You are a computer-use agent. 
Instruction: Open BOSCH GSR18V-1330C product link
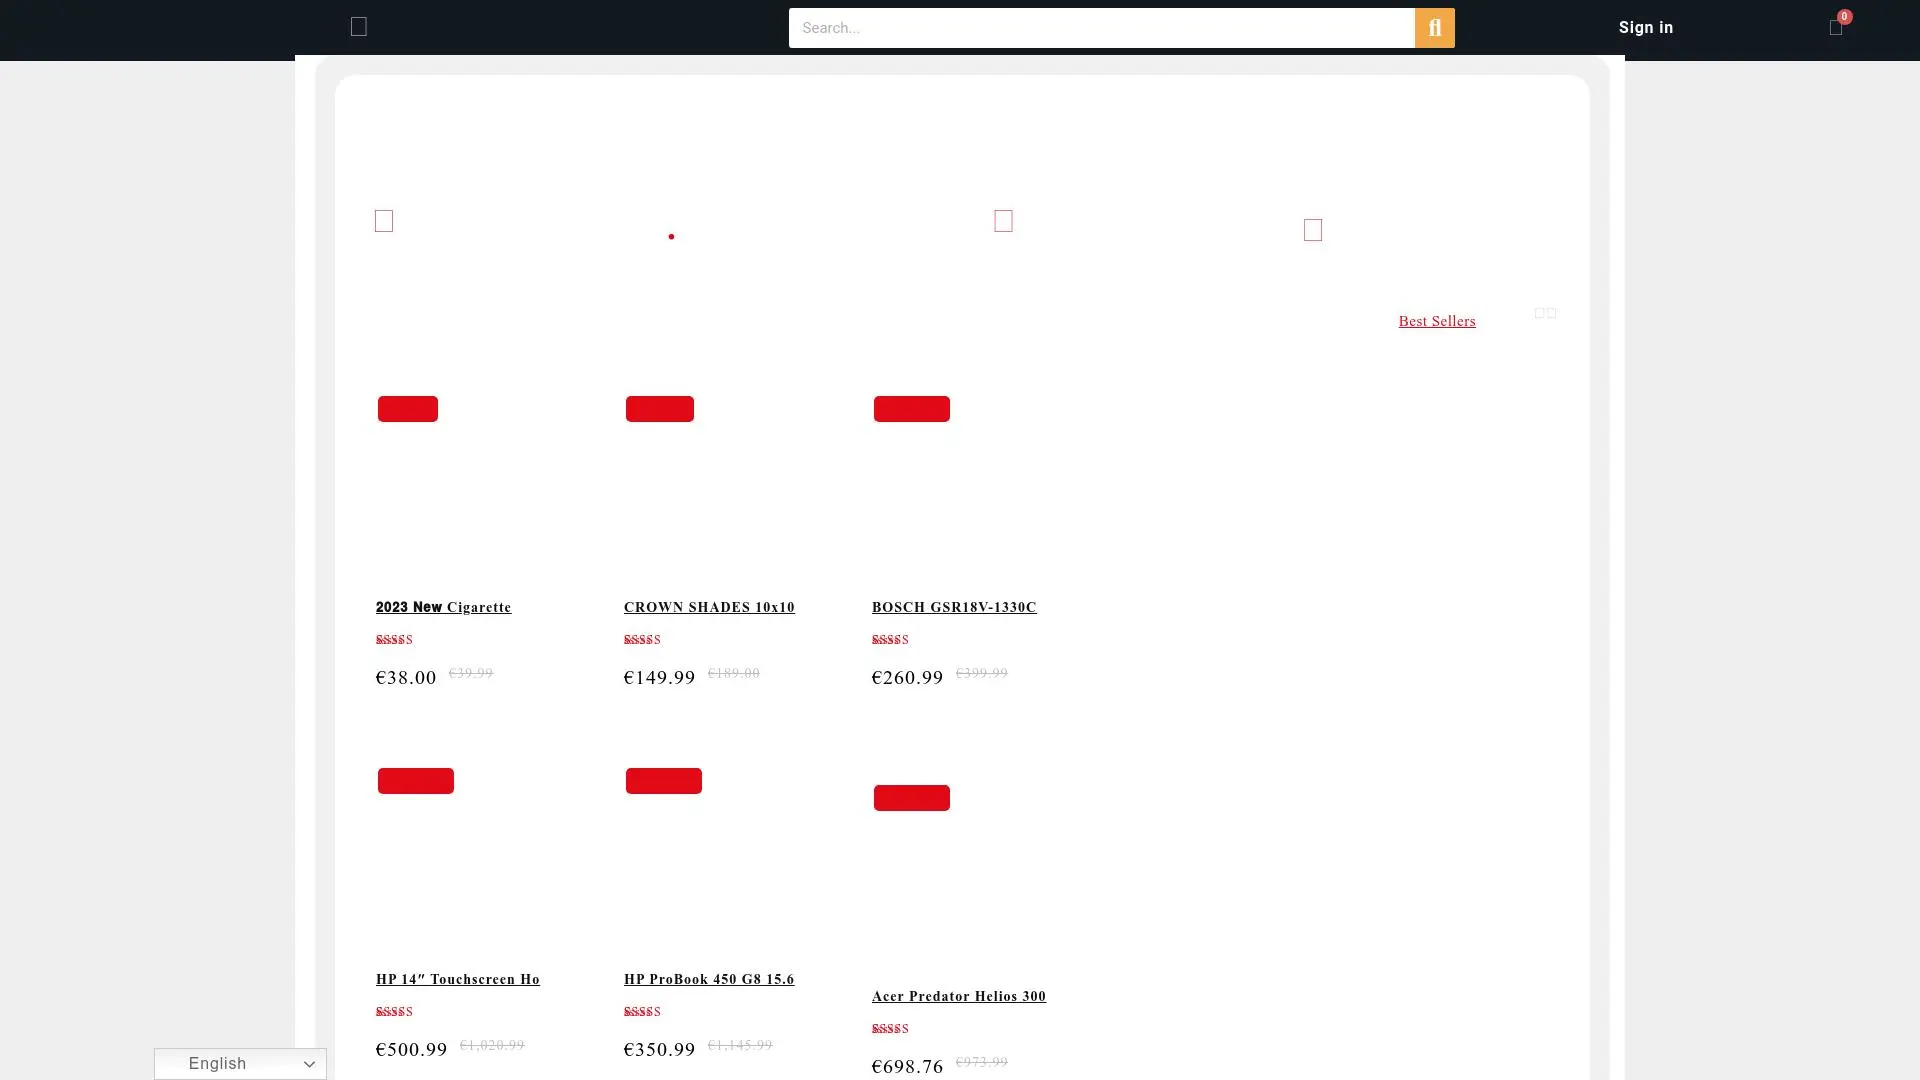click(953, 607)
